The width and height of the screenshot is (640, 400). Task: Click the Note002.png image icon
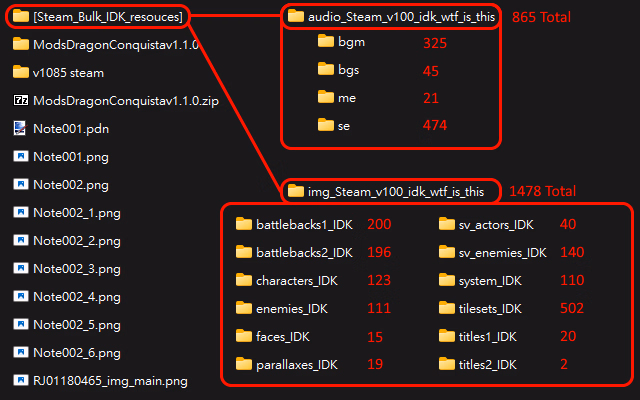(x=21, y=184)
